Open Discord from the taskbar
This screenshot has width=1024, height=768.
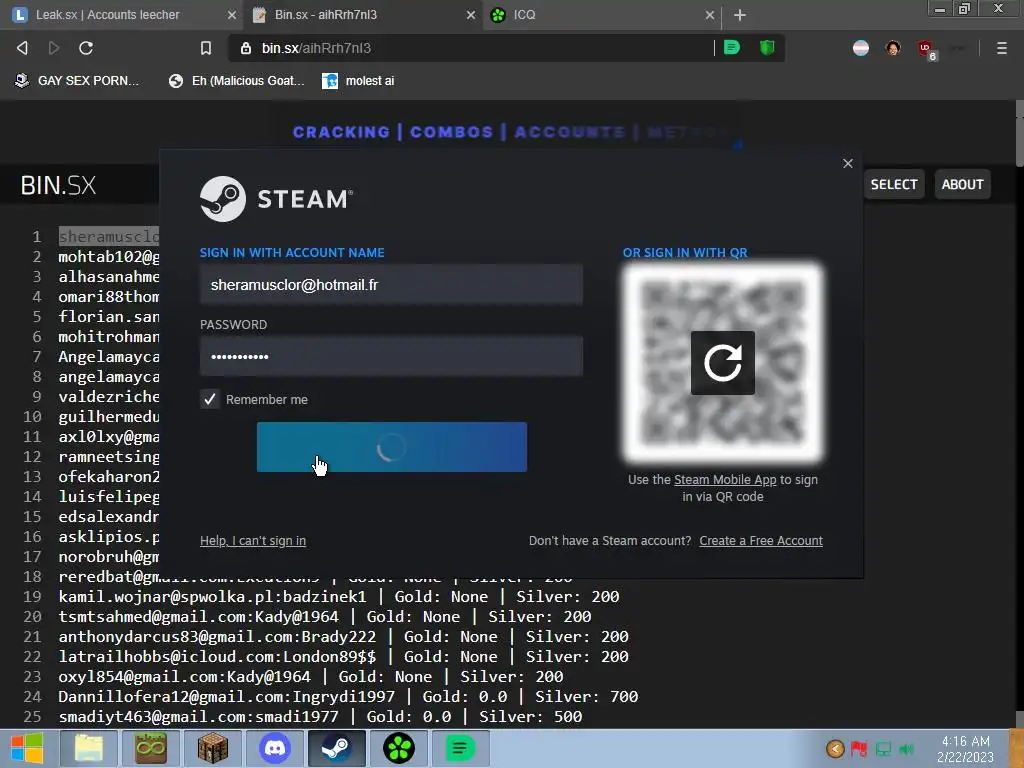[275, 748]
